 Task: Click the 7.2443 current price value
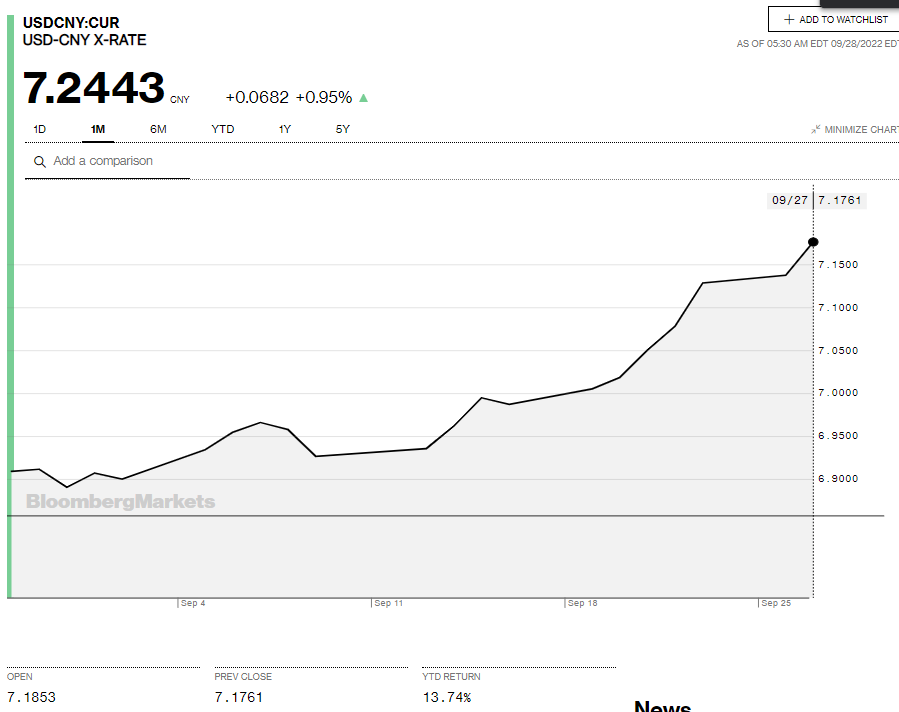(94, 89)
